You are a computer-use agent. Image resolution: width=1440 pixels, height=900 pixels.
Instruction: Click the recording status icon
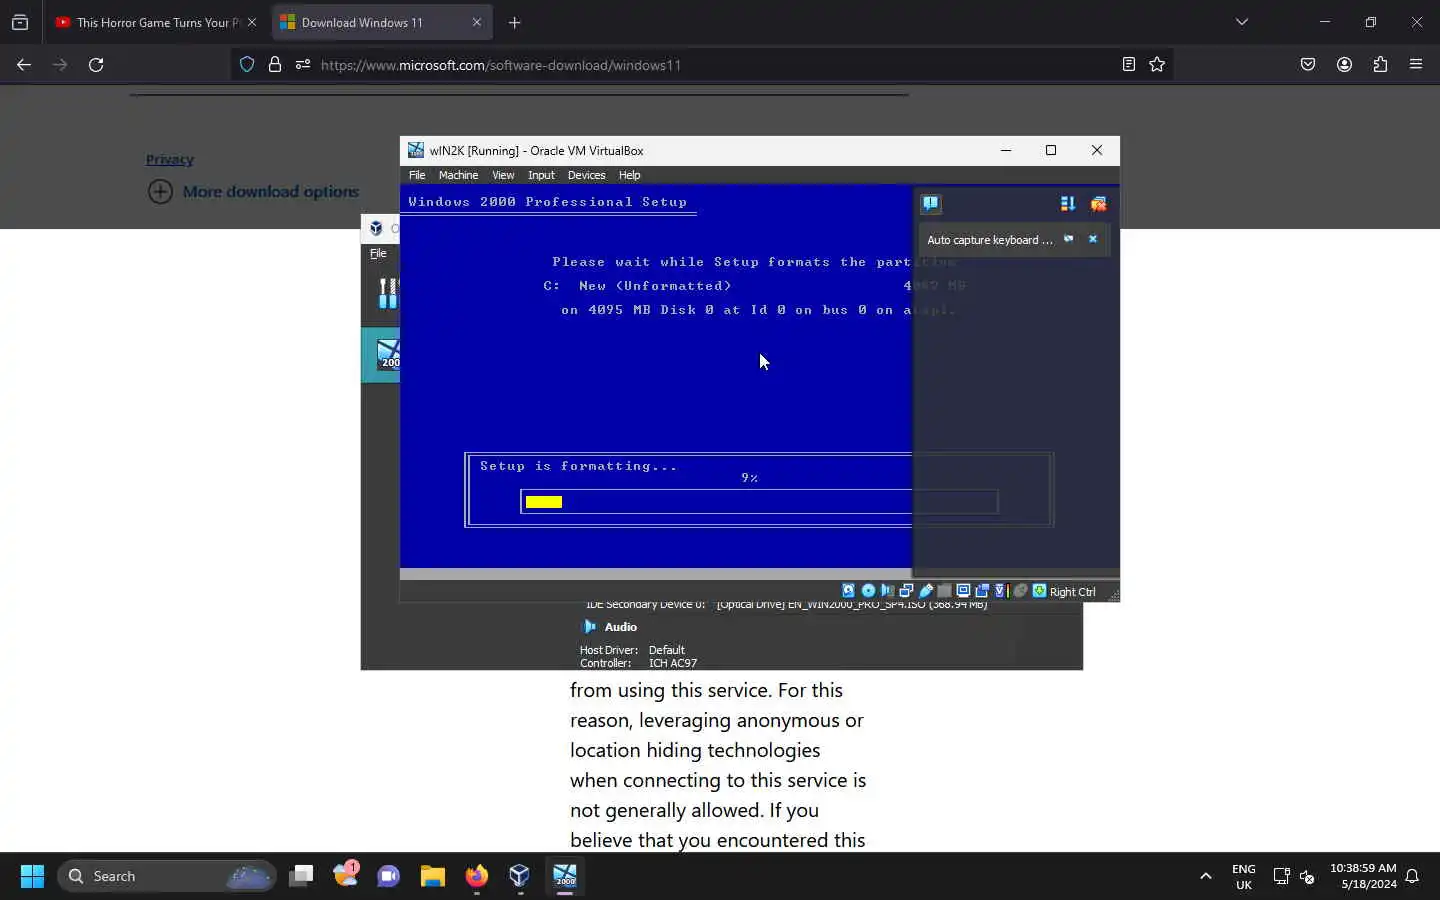(x=982, y=591)
